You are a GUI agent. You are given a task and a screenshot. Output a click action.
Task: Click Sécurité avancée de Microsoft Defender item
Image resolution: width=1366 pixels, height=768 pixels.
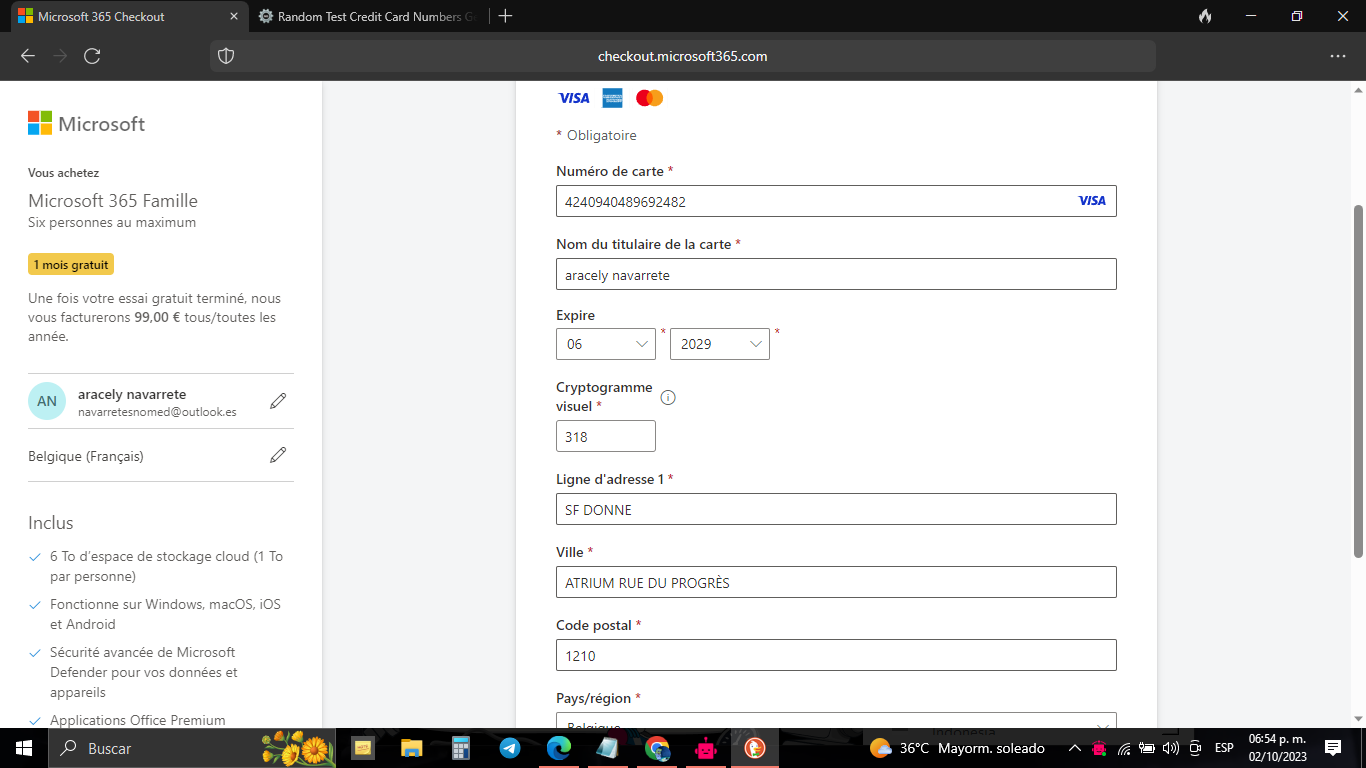[144, 672]
